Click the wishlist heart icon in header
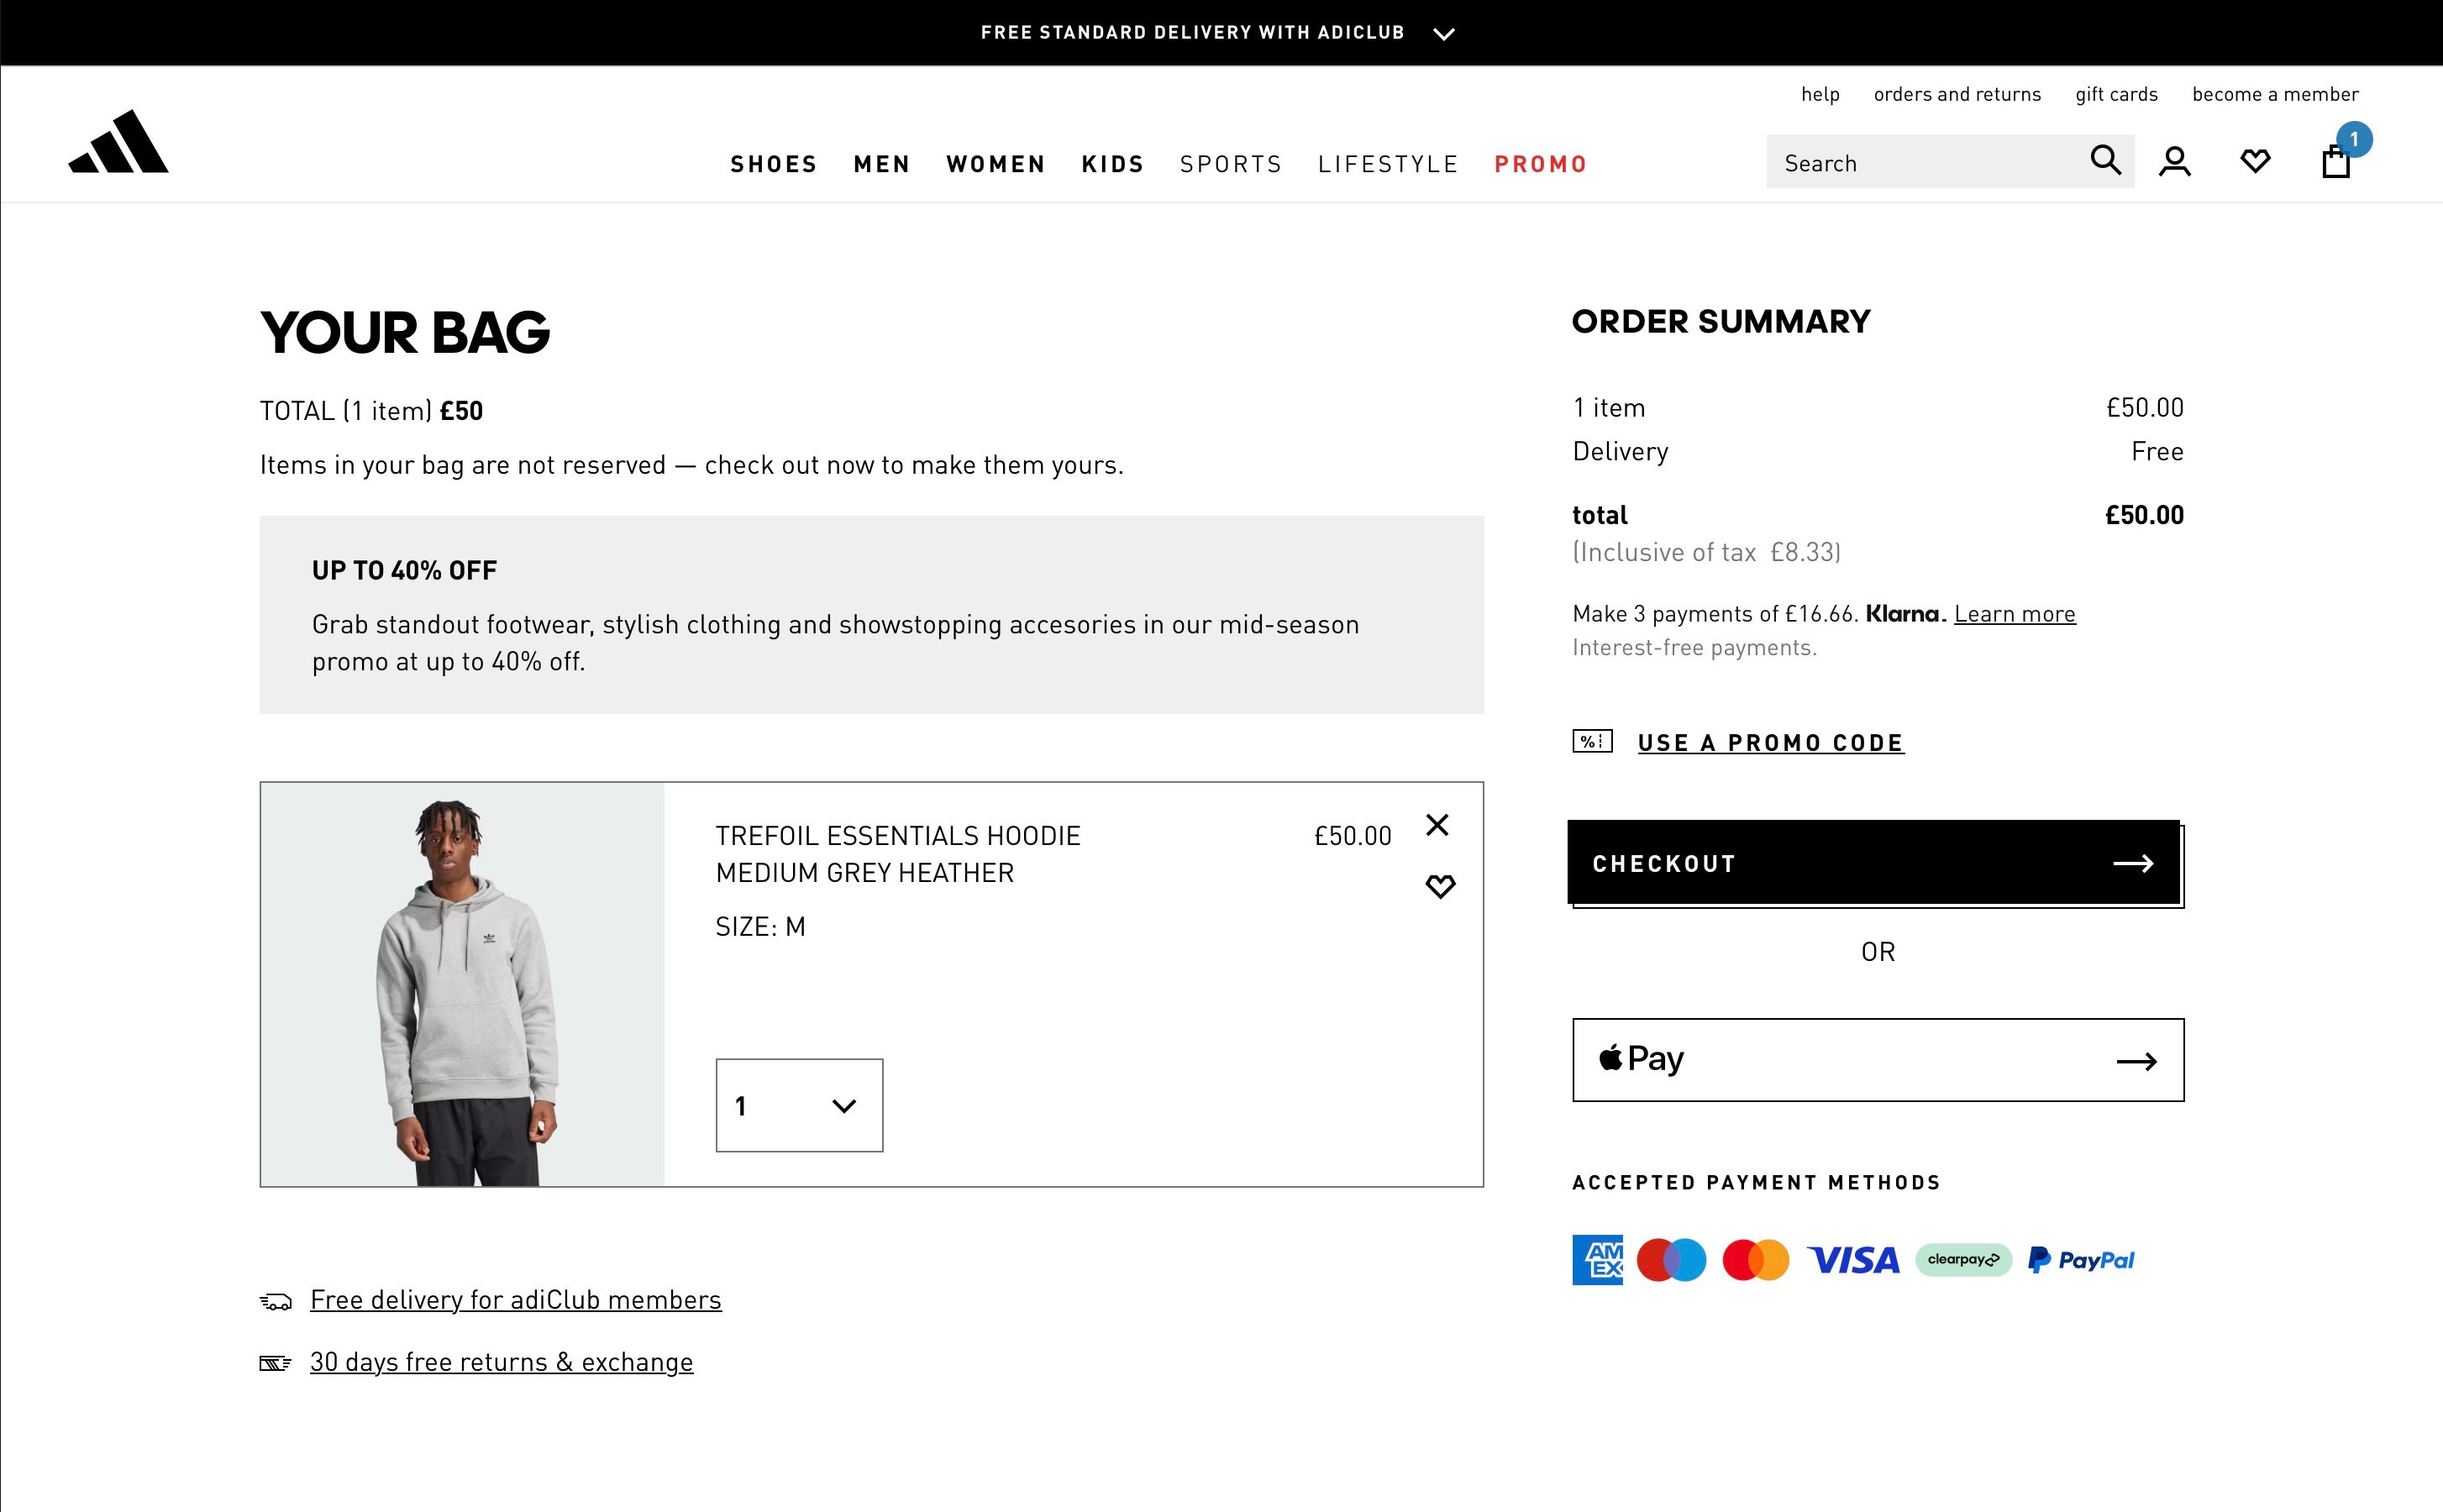The image size is (2443, 1512). pyautogui.click(x=2256, y=162)
